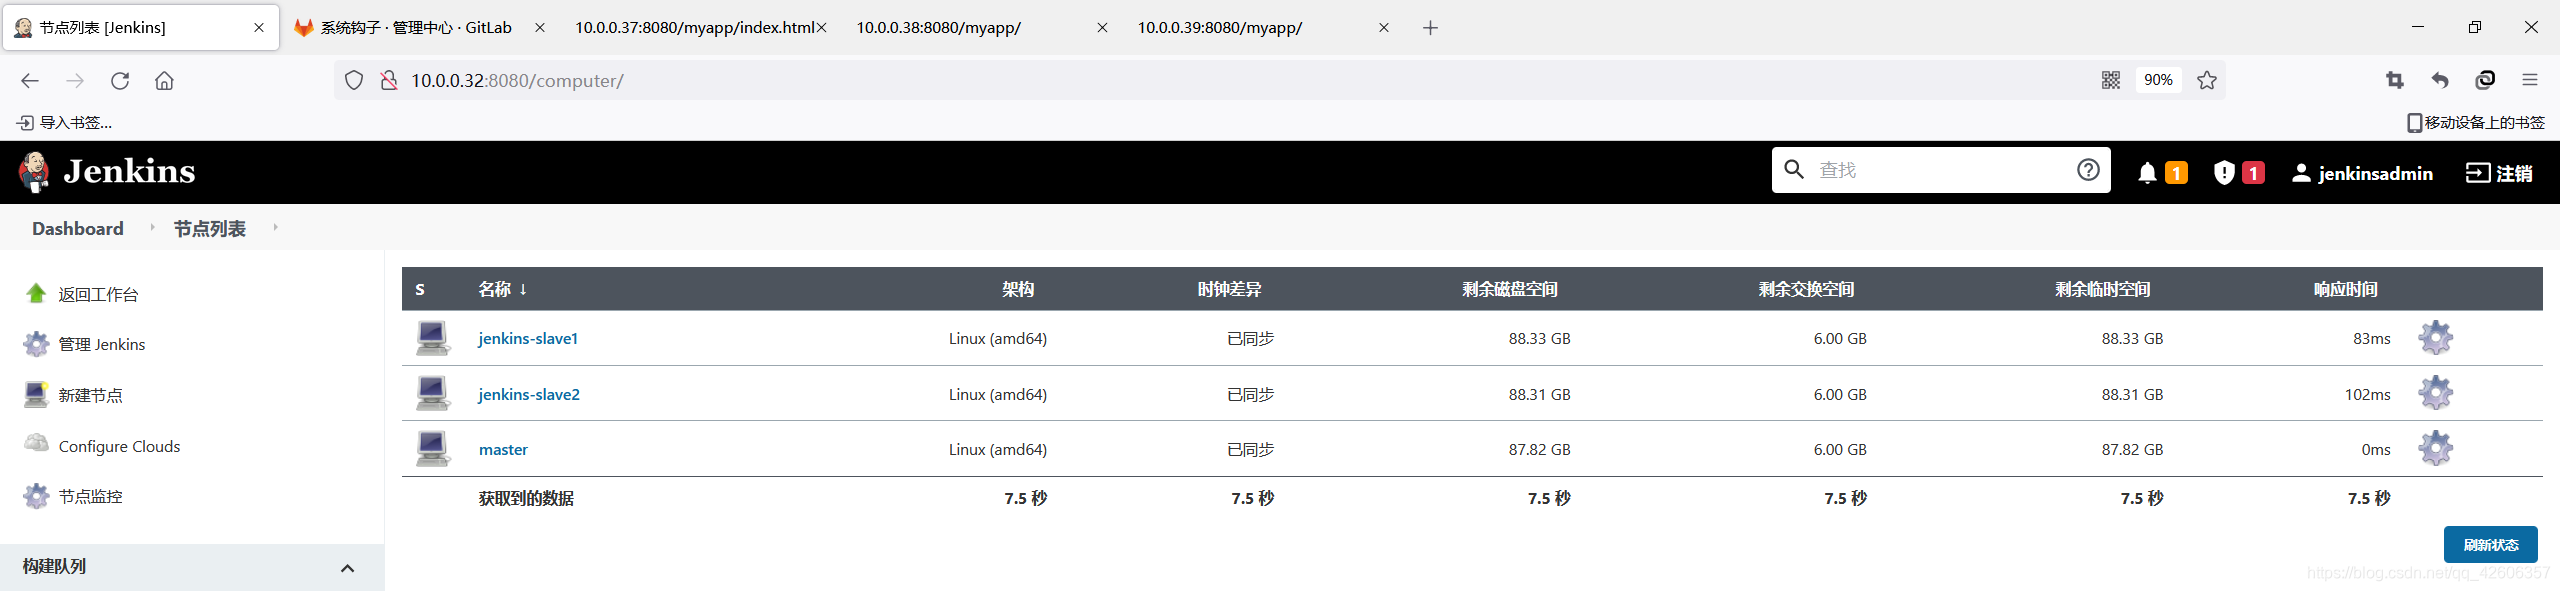Click the search help question icon
The image size is (2560, 591).
tap(2088, 170)
